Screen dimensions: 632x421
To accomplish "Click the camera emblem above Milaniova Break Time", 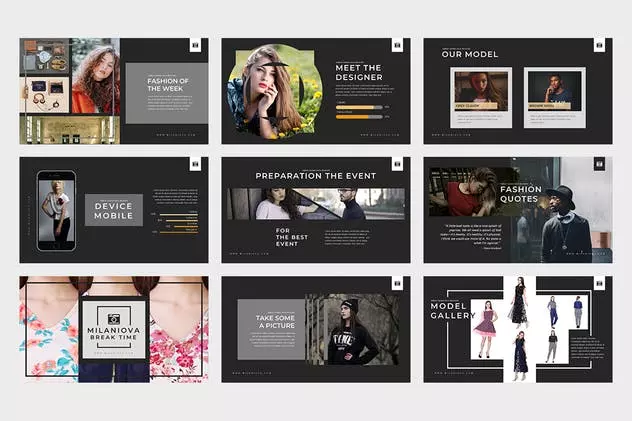I will coord(114,318).
